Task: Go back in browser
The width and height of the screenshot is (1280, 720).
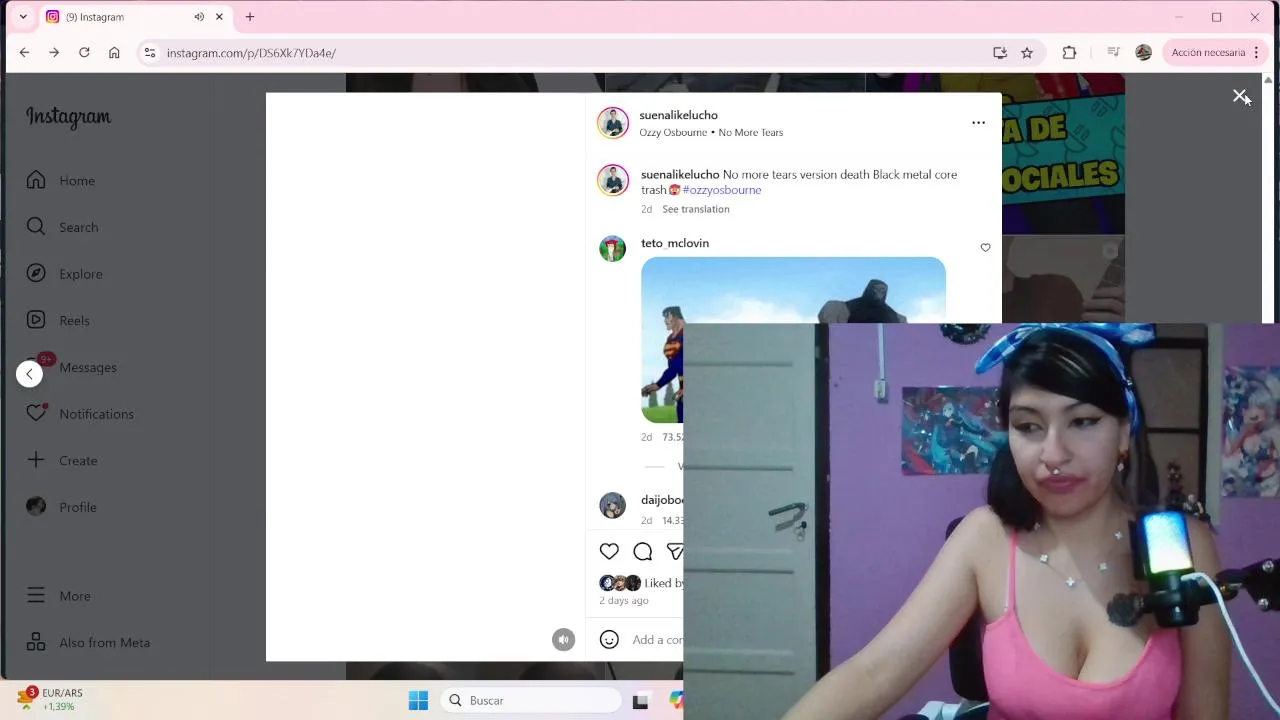Action: click(24, 53)
